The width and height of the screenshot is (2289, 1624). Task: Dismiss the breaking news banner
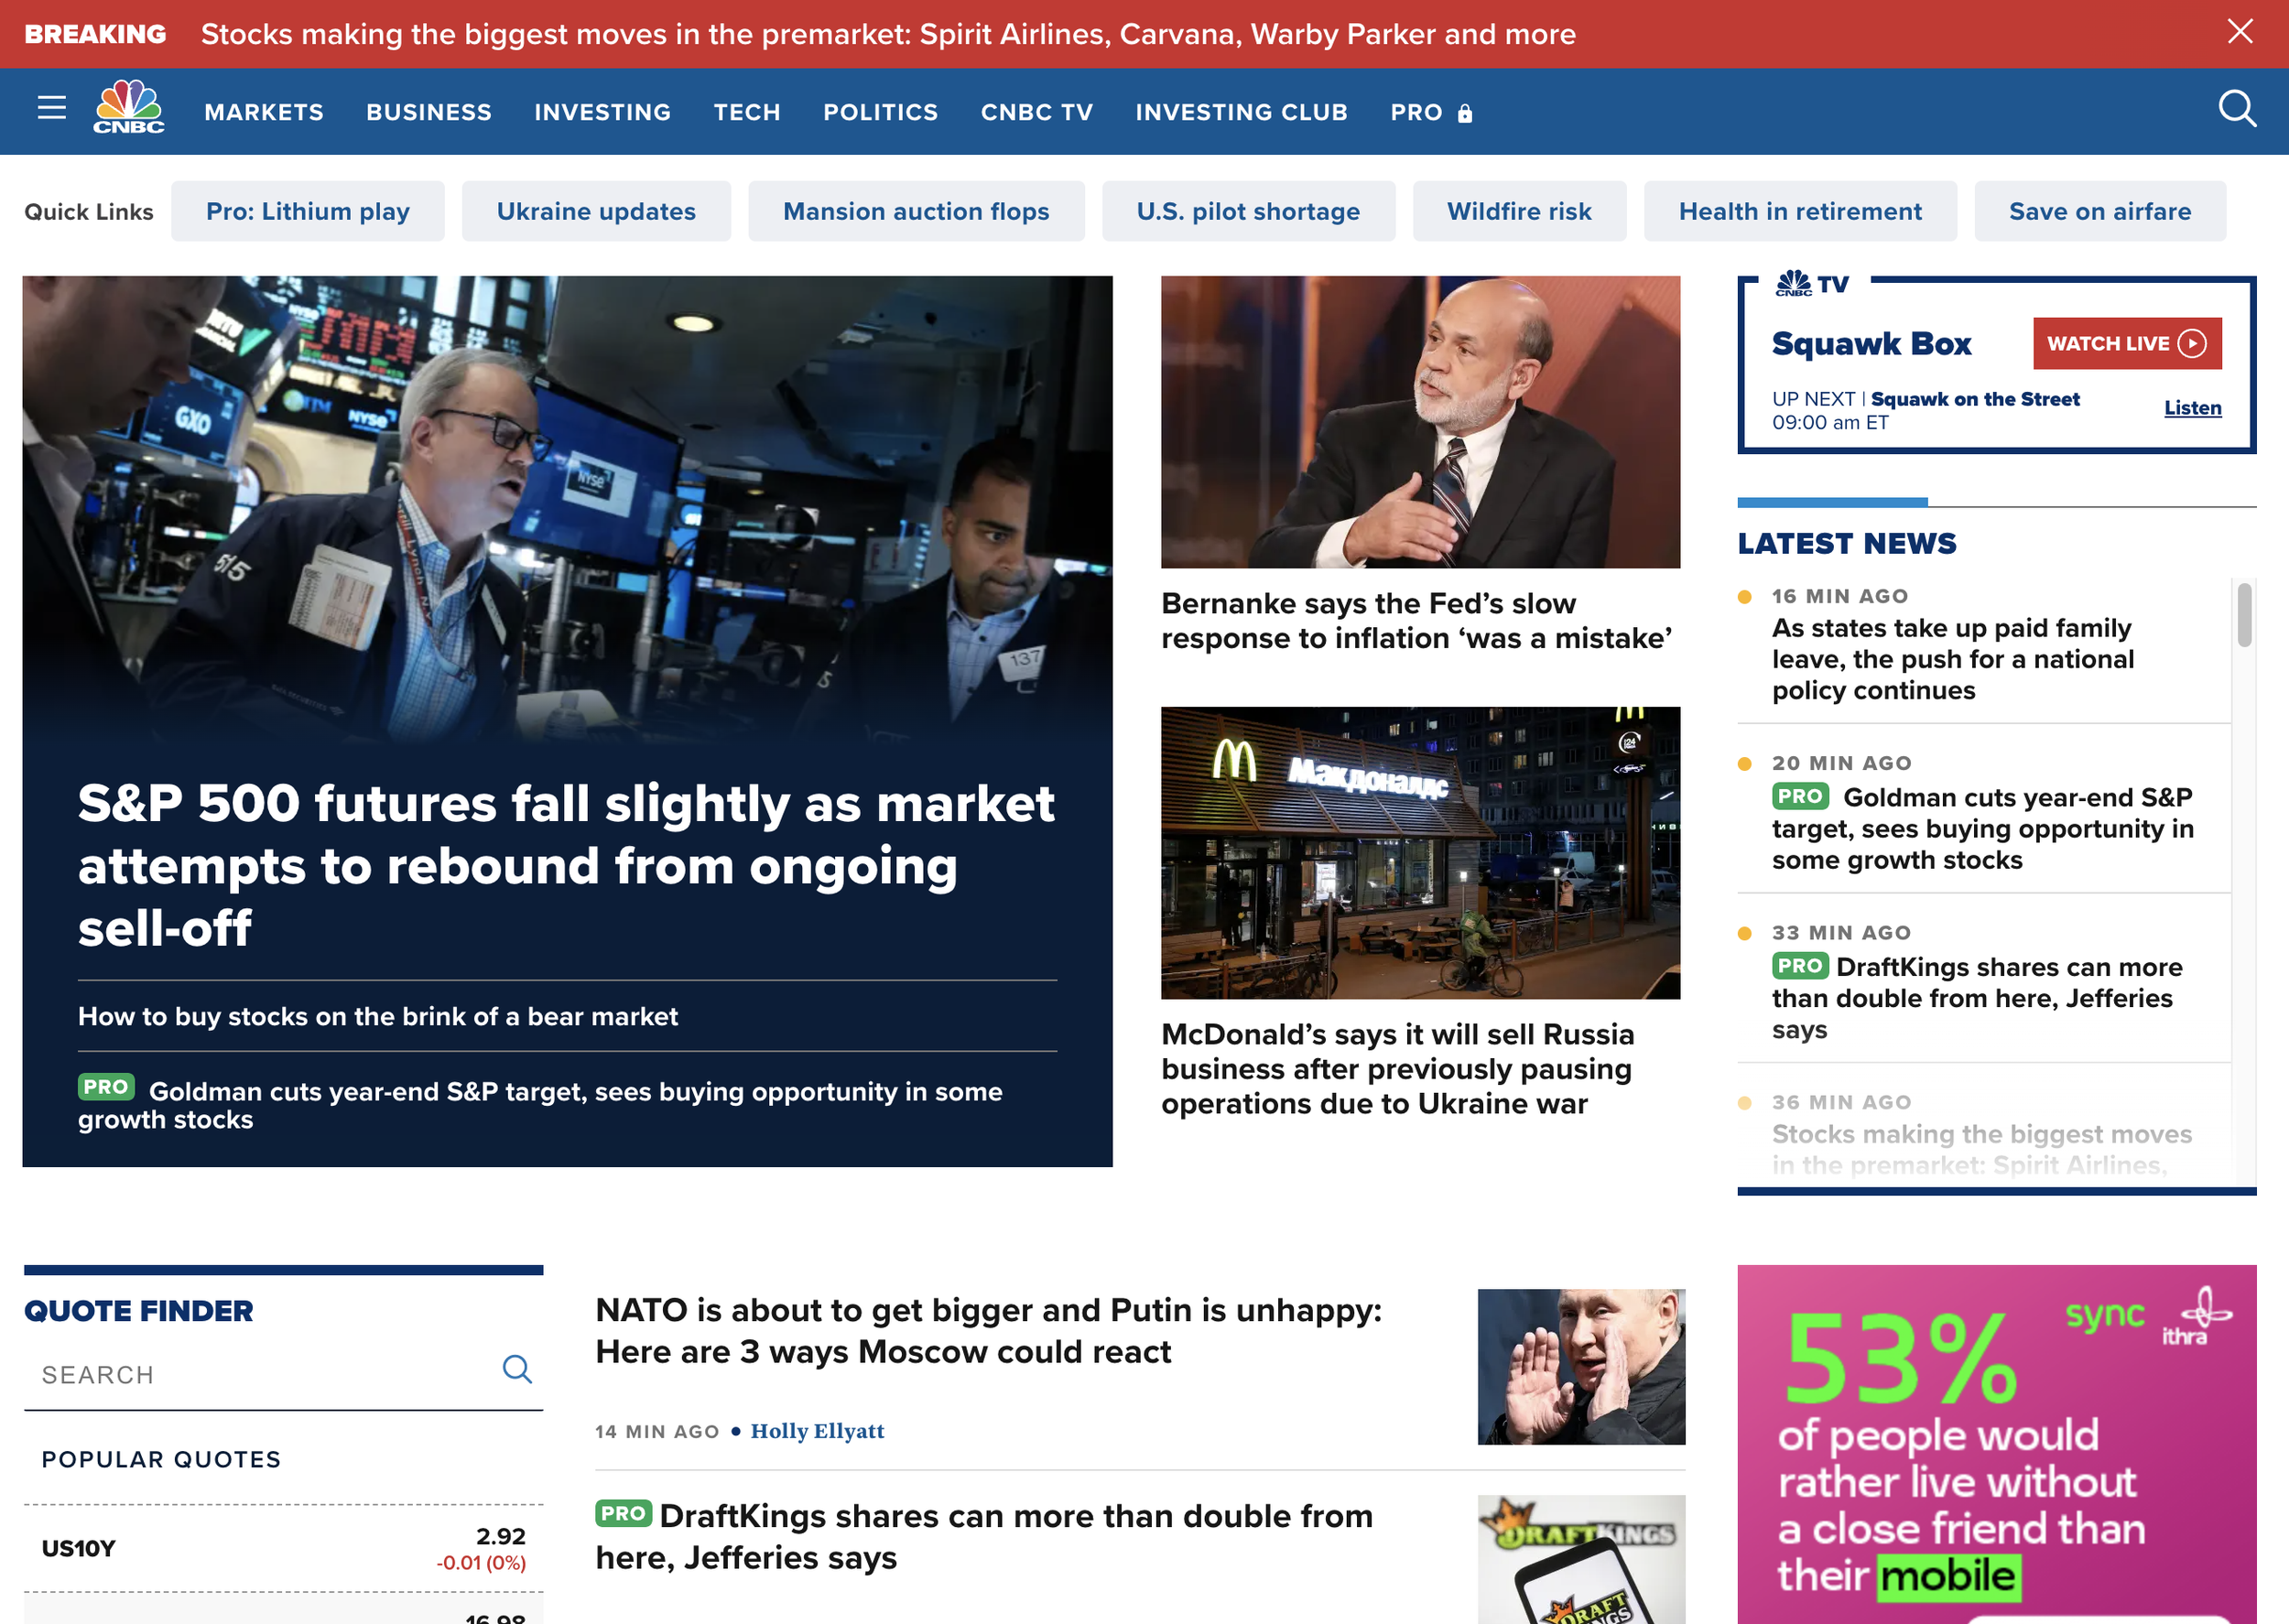[x=2239, y=32]
